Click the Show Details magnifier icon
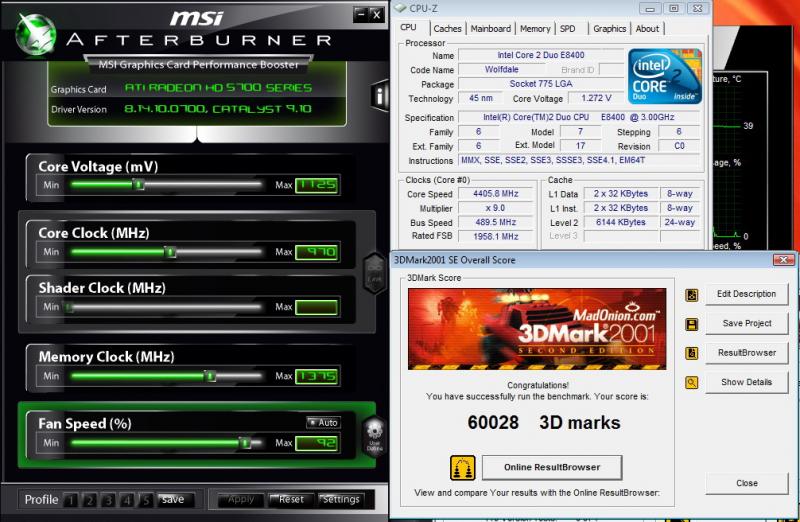Viewport: 800px width, 522px height. [x=692, y=383]
